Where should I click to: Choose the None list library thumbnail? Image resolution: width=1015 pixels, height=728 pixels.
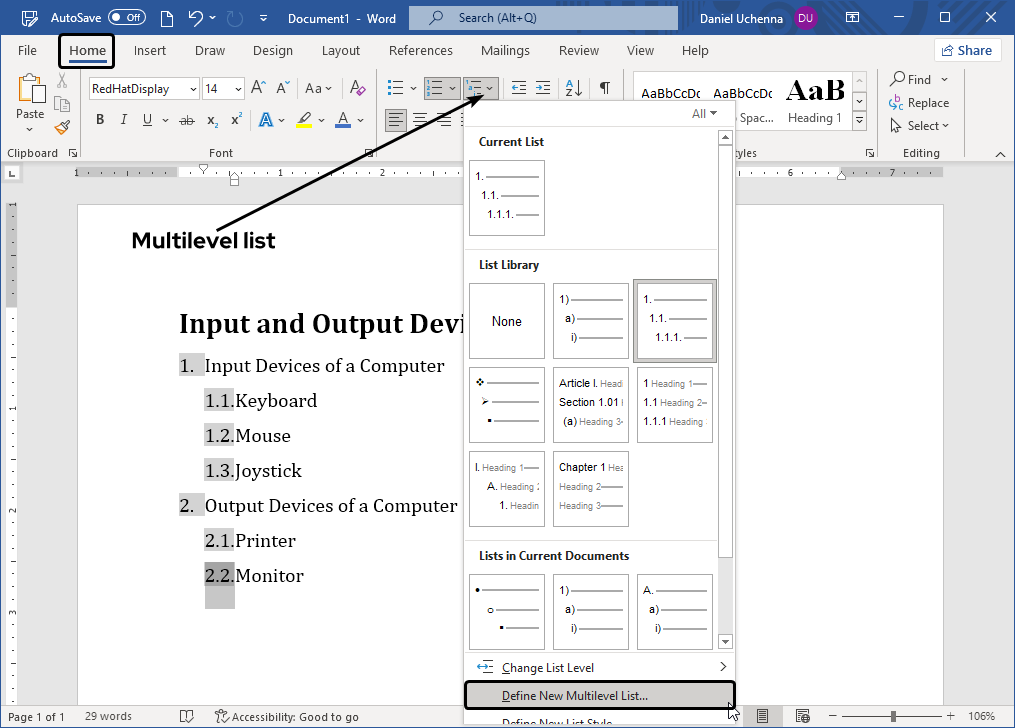(x=507, y=321)
